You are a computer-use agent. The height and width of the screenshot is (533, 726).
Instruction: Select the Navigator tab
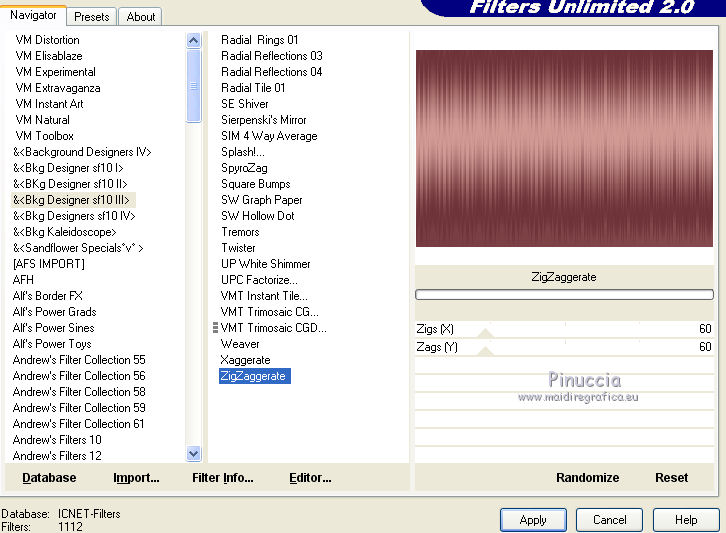point(33,15)
